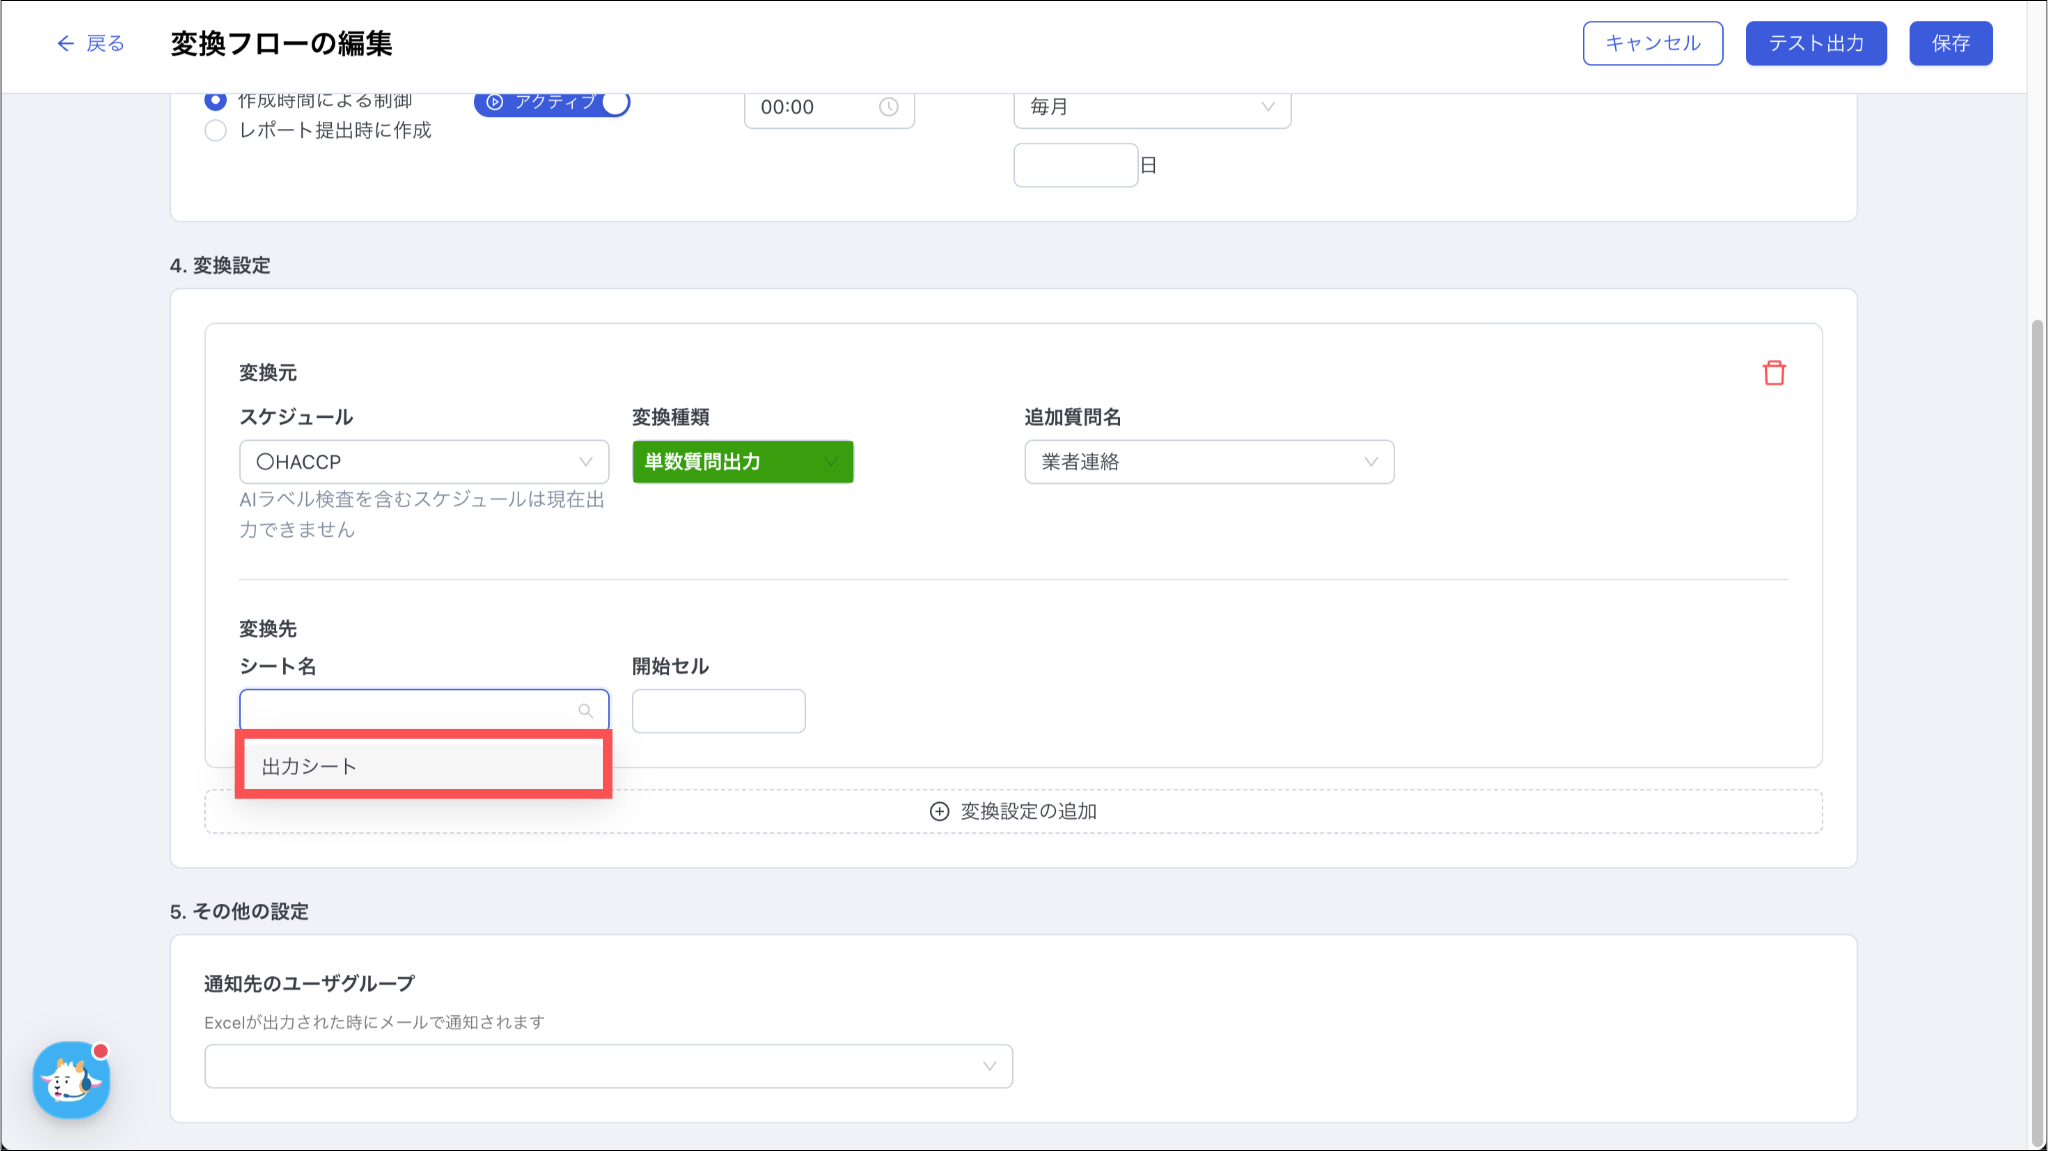This screenshot has width=2048, height=1151.
Task: Select レポート提出時に作成 radio button
Action: (215, 131)
